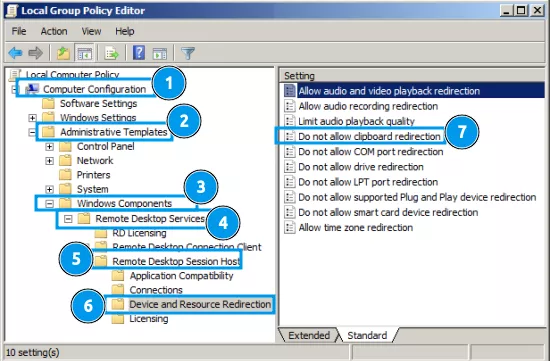Click the Export List toolbar icon

(112, 53)
